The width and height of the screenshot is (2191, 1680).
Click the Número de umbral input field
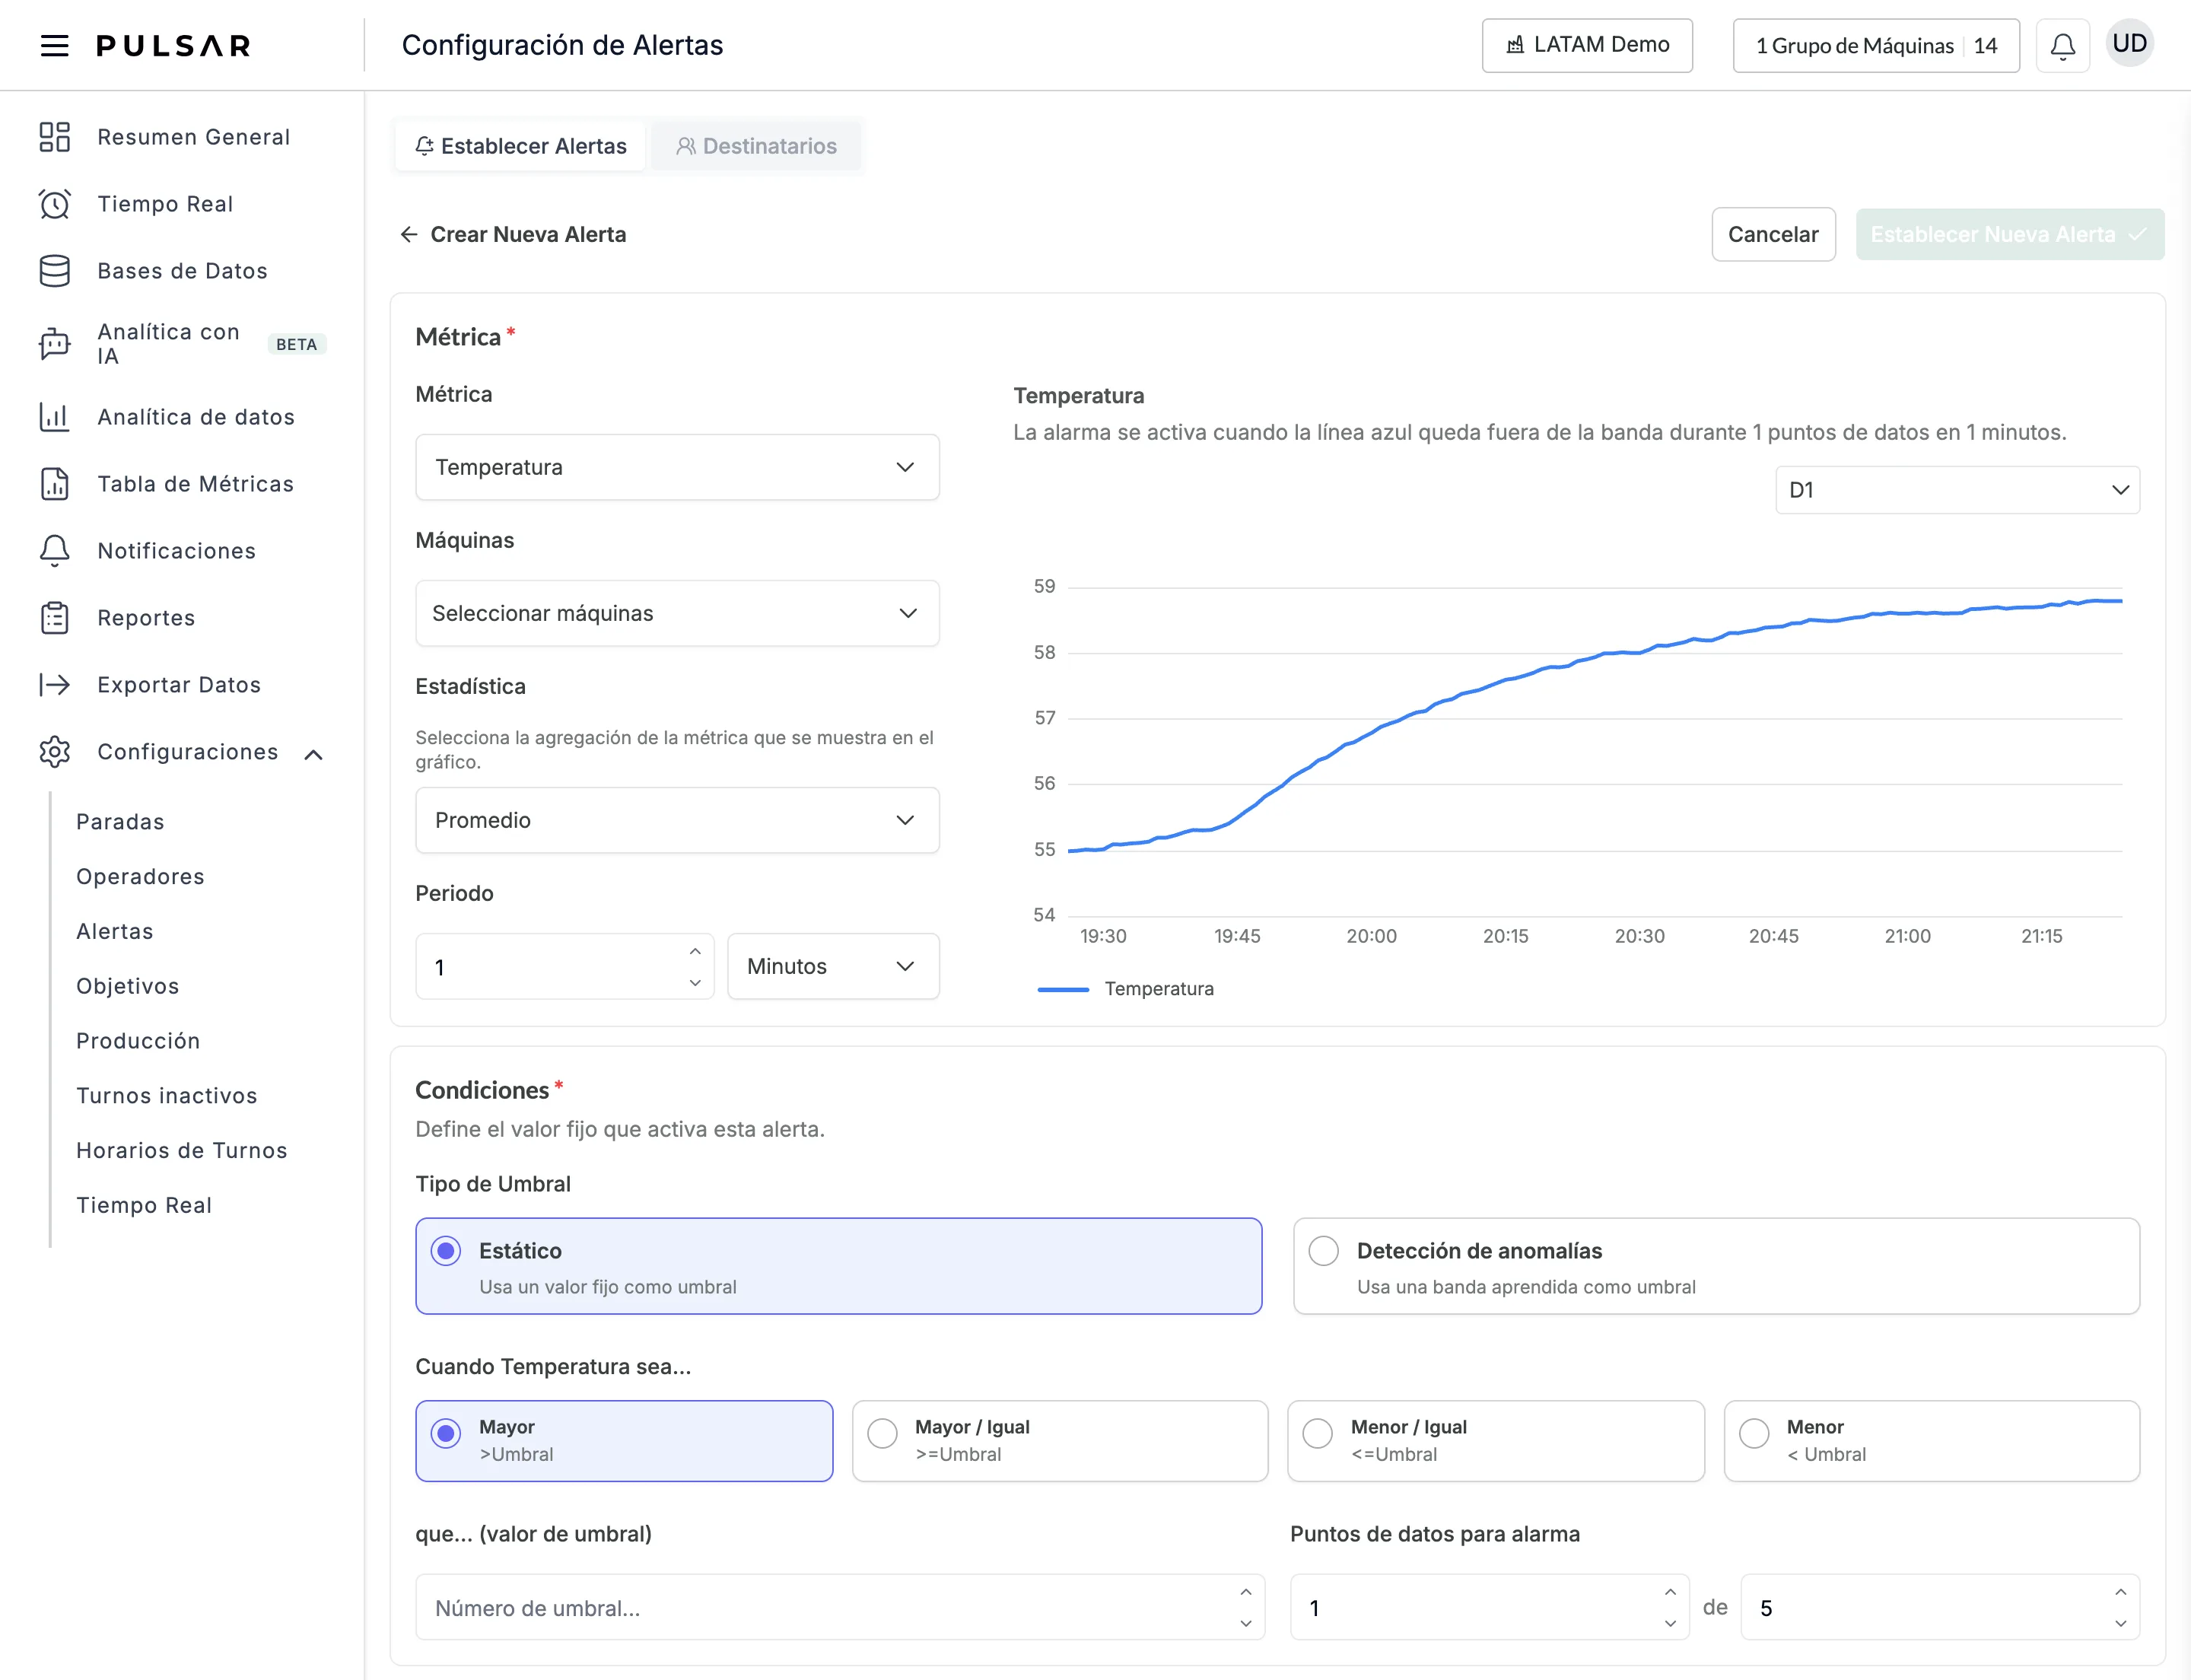(x=840, y=1607)
